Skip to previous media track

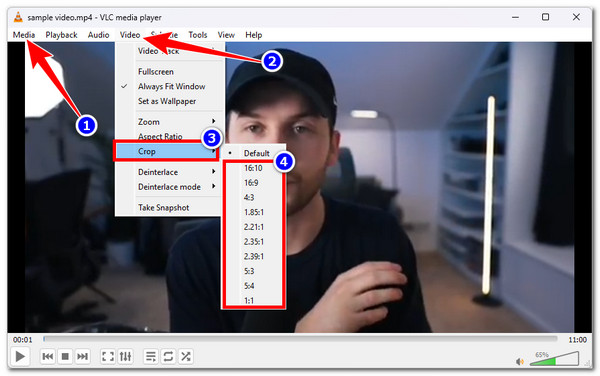point(48,356)
